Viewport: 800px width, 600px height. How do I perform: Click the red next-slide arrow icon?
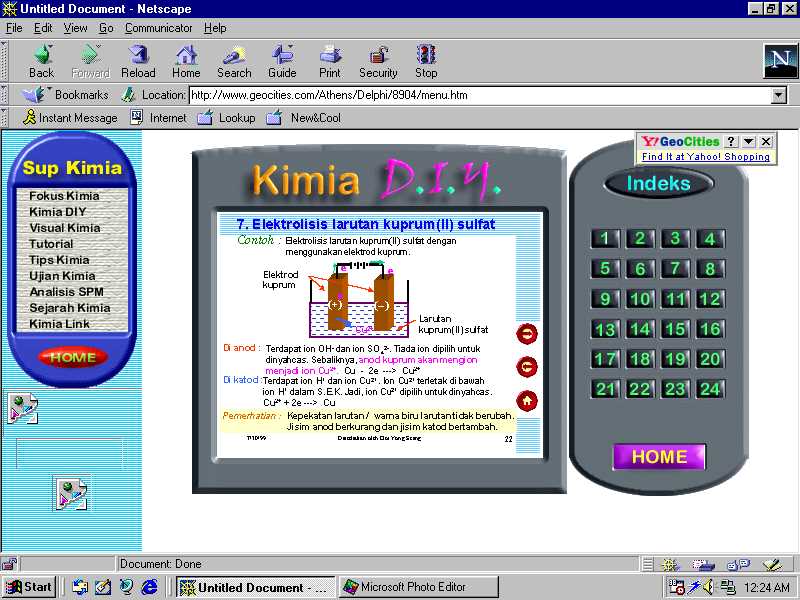pos(527,334)
